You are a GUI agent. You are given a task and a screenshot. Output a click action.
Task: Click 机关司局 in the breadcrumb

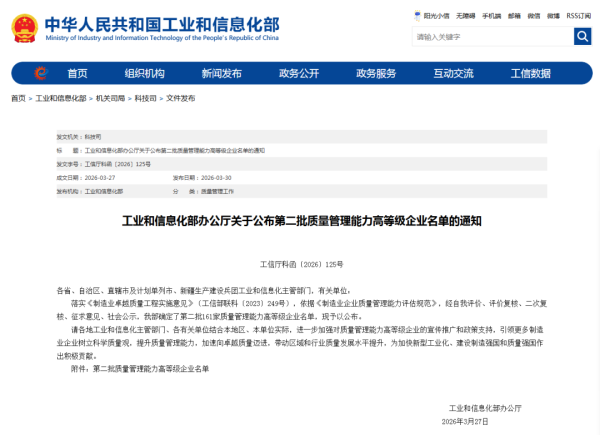click(111, 98)
